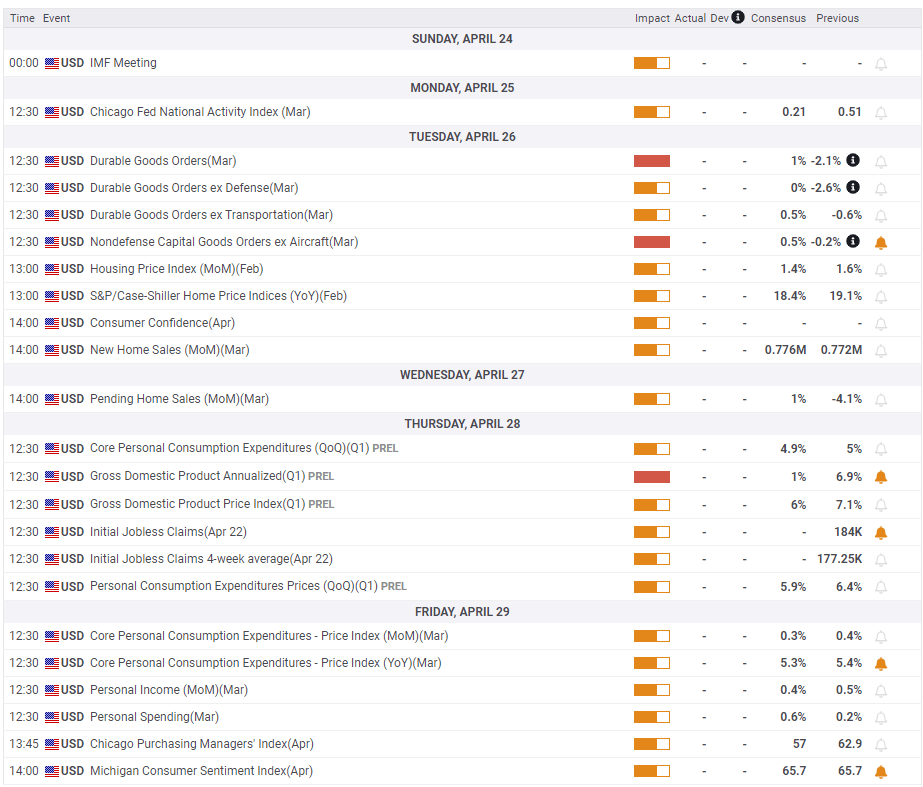Image resolution: width=923 pixels, height=787 pixels.
Task: Expand the Consumer Confidence(Apr) event row
Action: (462, 323)
